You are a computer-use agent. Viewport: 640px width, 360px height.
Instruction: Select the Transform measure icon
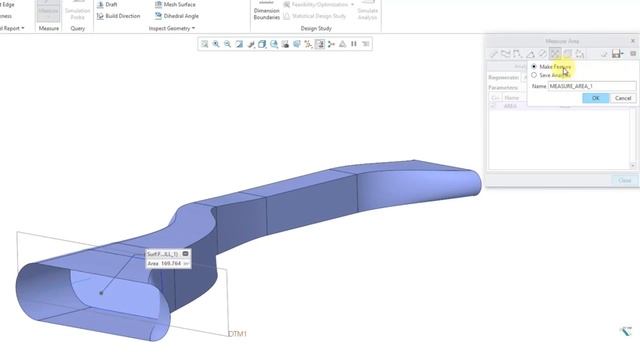coord(580,54)
